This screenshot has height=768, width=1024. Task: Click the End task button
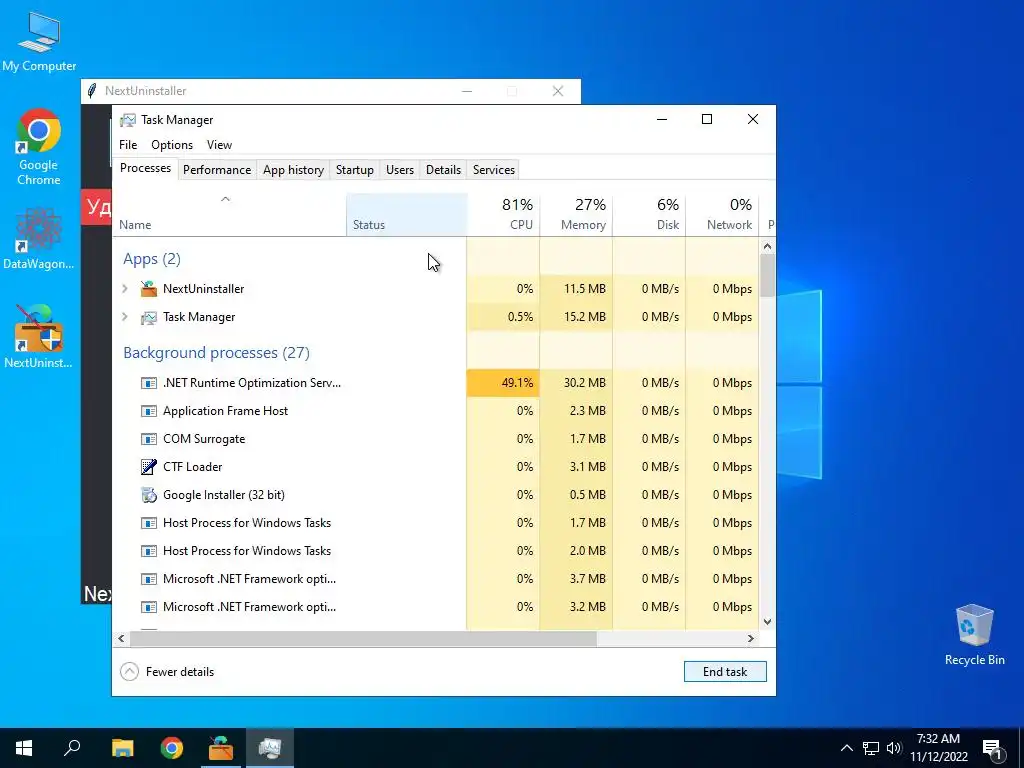click(725, 671)
